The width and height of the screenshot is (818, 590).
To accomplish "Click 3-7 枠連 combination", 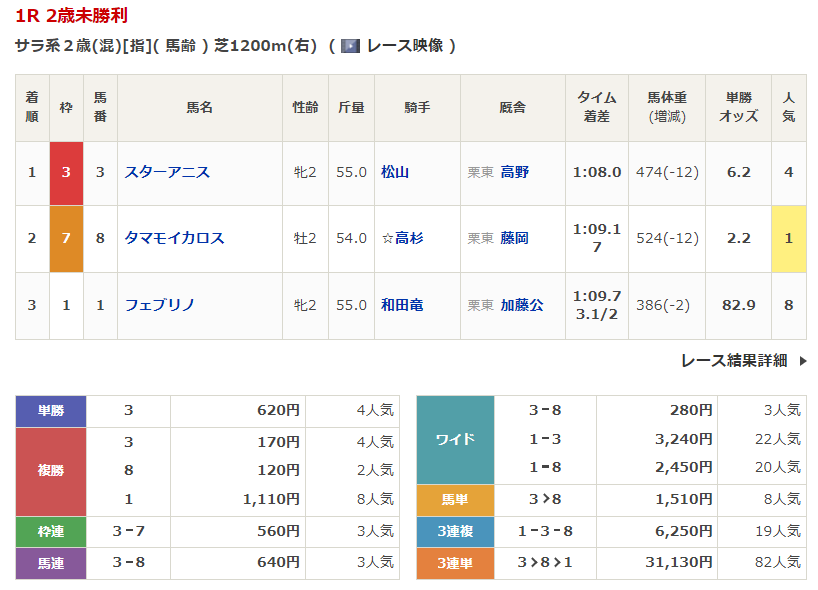I will 128,531.
